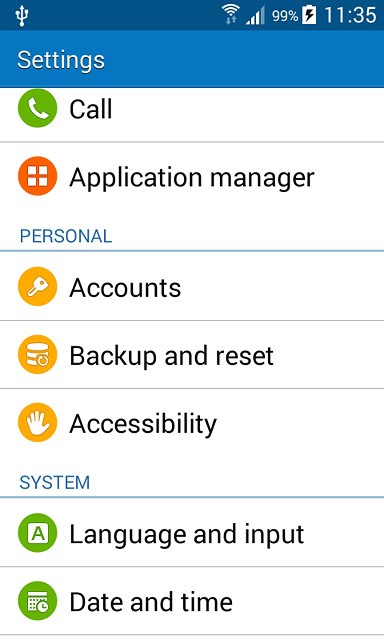Tap the Language and input letter icon
This screenshot has height=640, width=384.
pos(38,533)
